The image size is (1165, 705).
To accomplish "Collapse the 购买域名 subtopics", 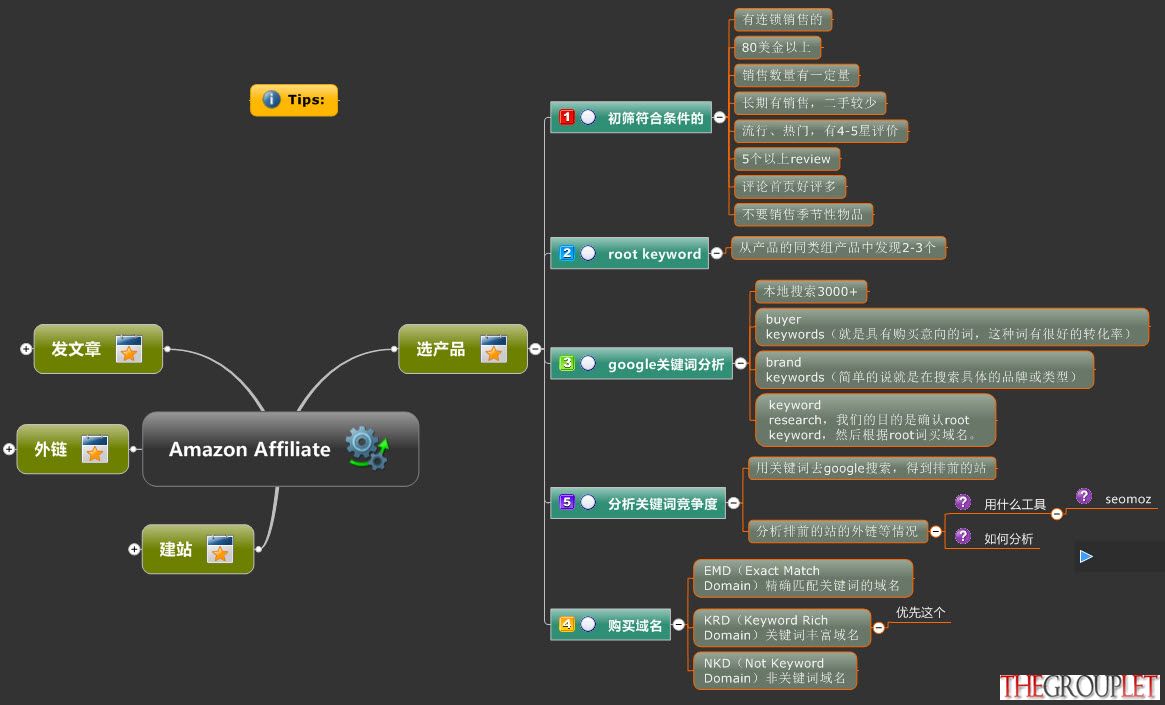I will 678,625.
